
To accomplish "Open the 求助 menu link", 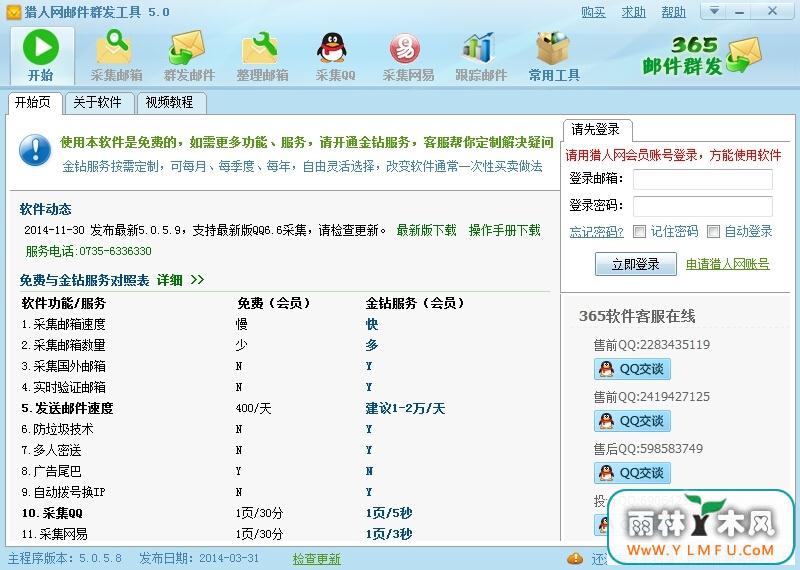I will tap(633, 12).
